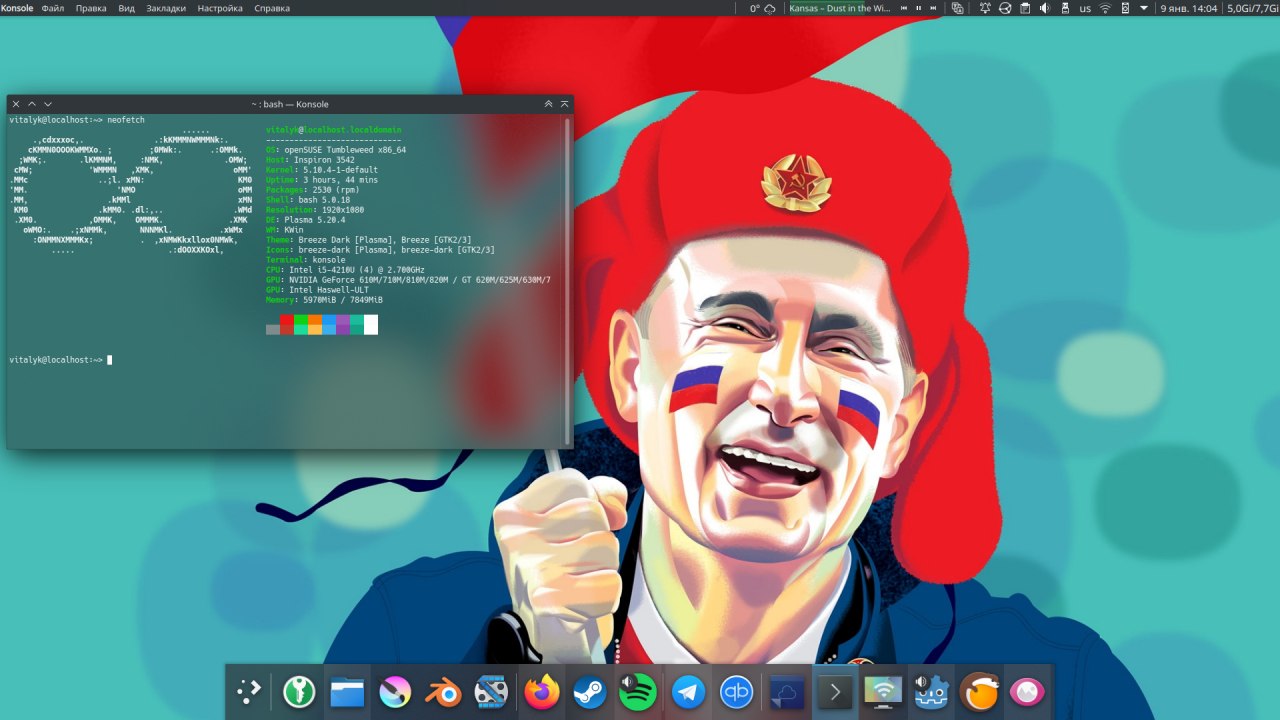This screenshot has height=720, width=1280.
Task: Skip to the previous track in the panel
Action: [904, 8]
